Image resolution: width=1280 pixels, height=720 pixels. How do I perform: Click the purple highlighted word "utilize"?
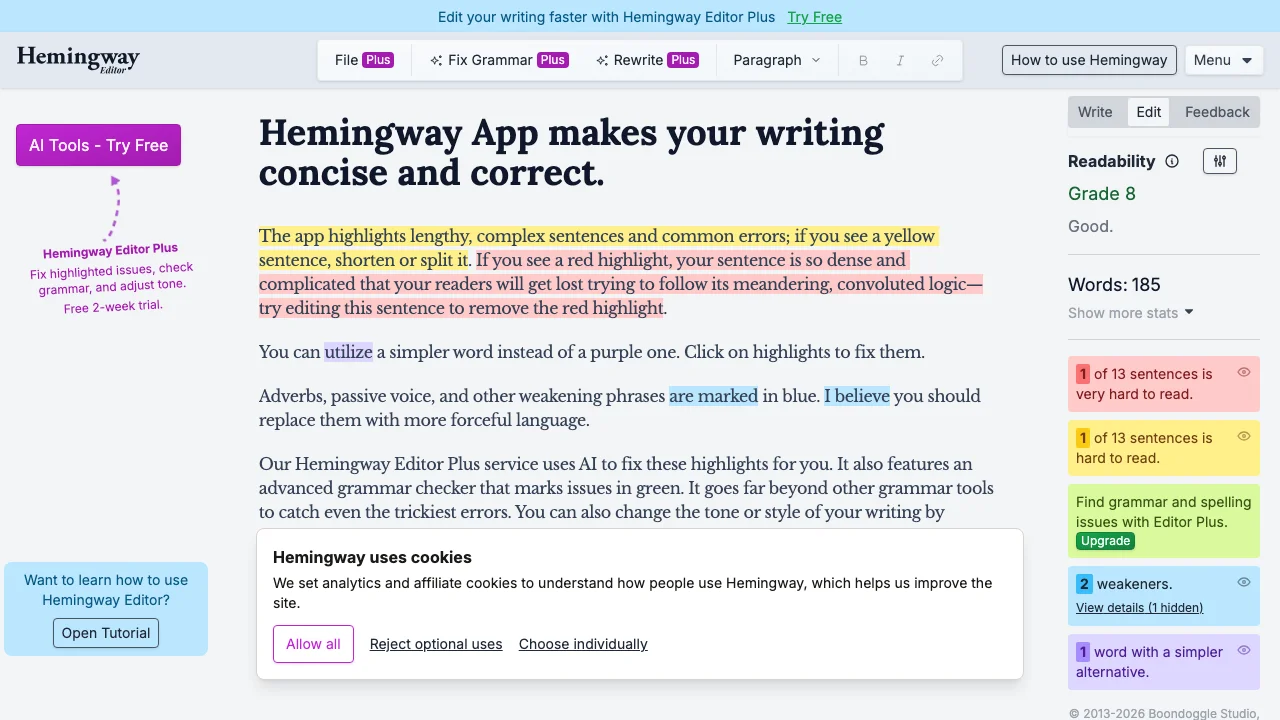tap(348, 352)
